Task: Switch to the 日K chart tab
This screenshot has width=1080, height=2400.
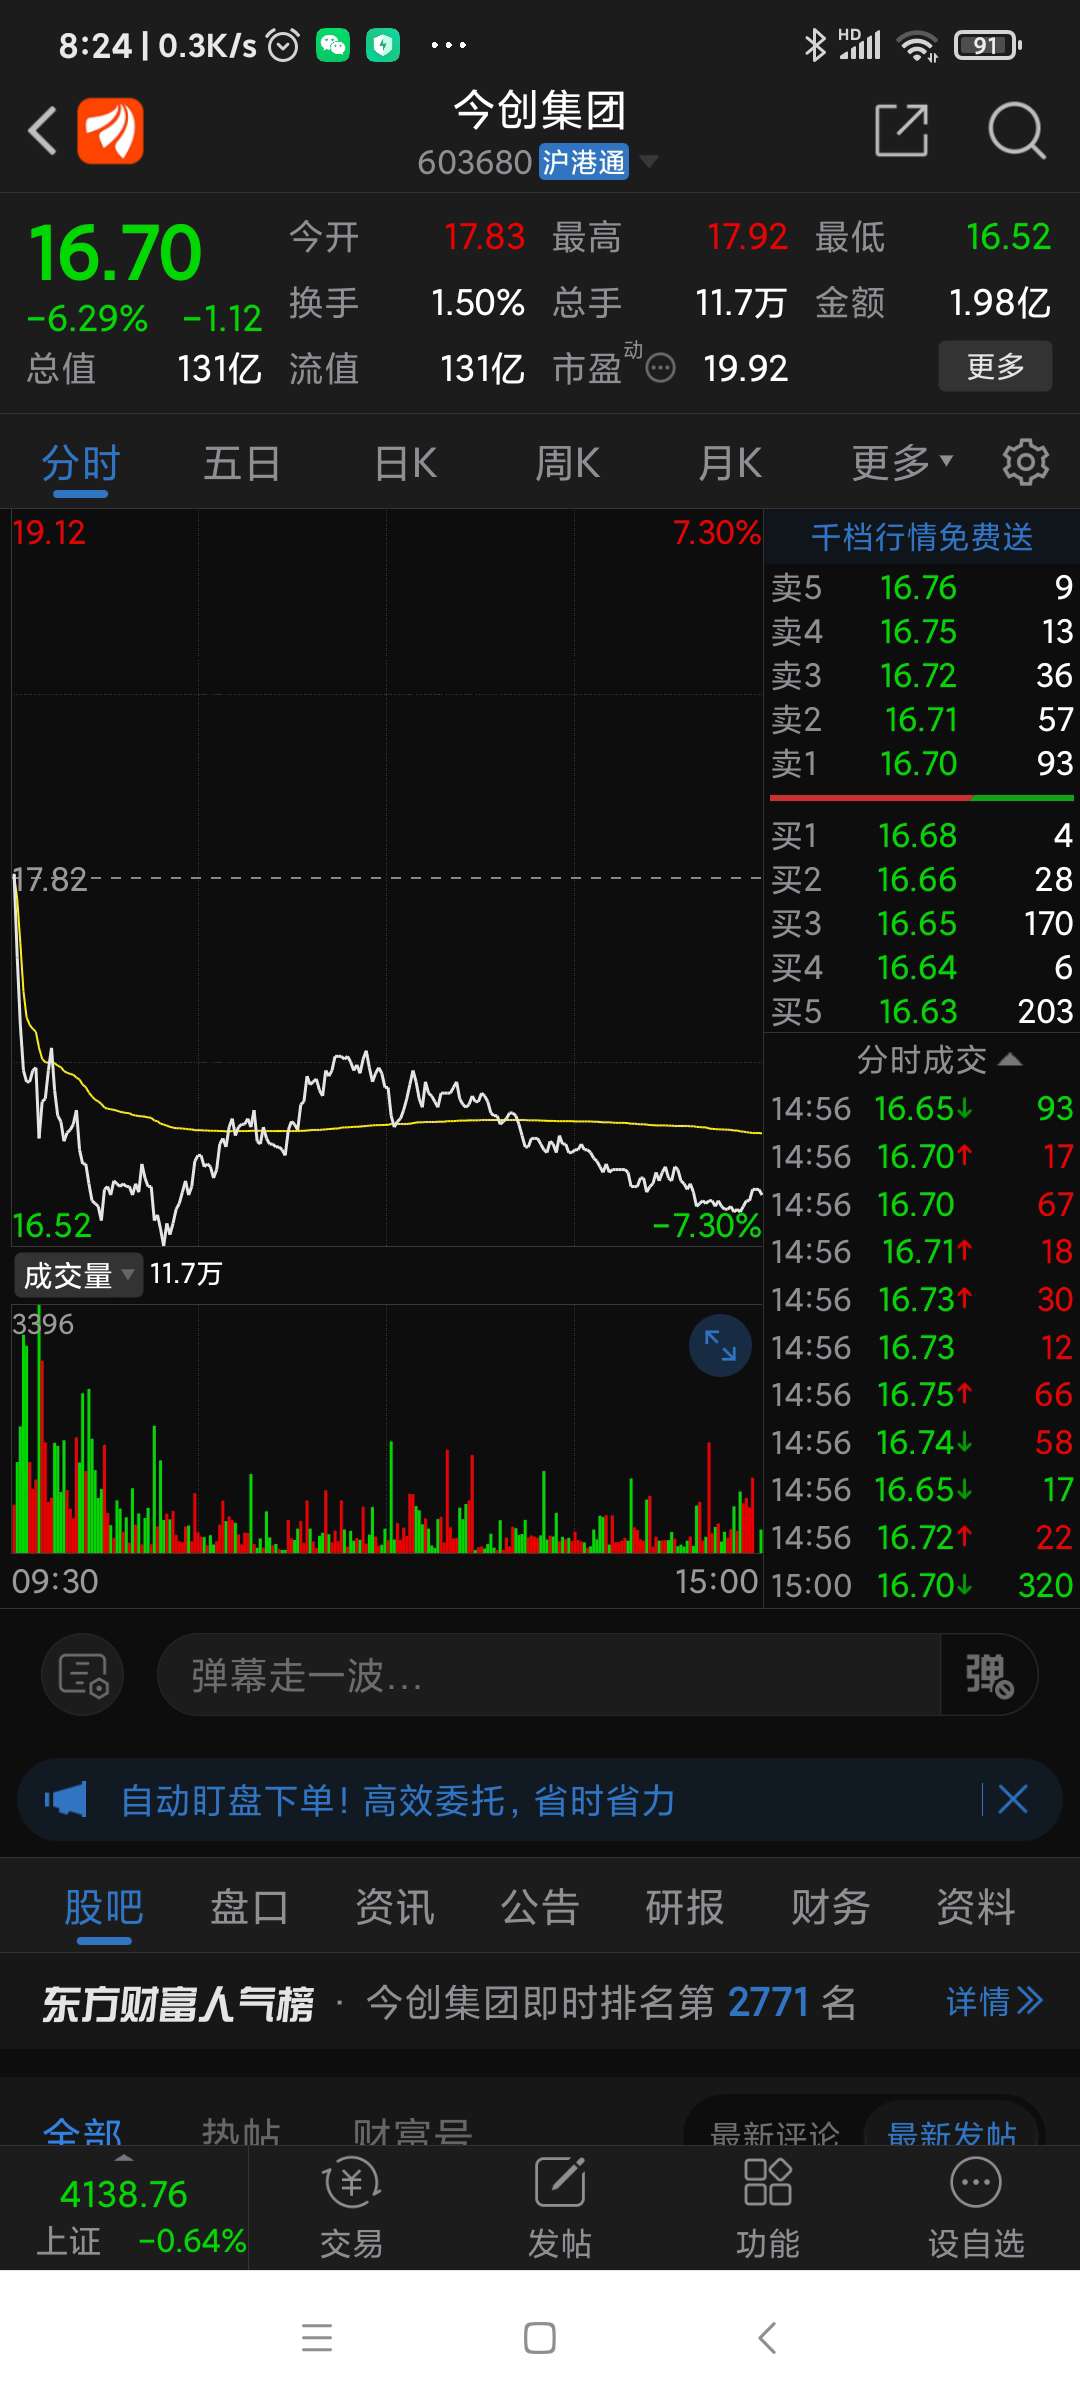Action: (x=406, y=463)
